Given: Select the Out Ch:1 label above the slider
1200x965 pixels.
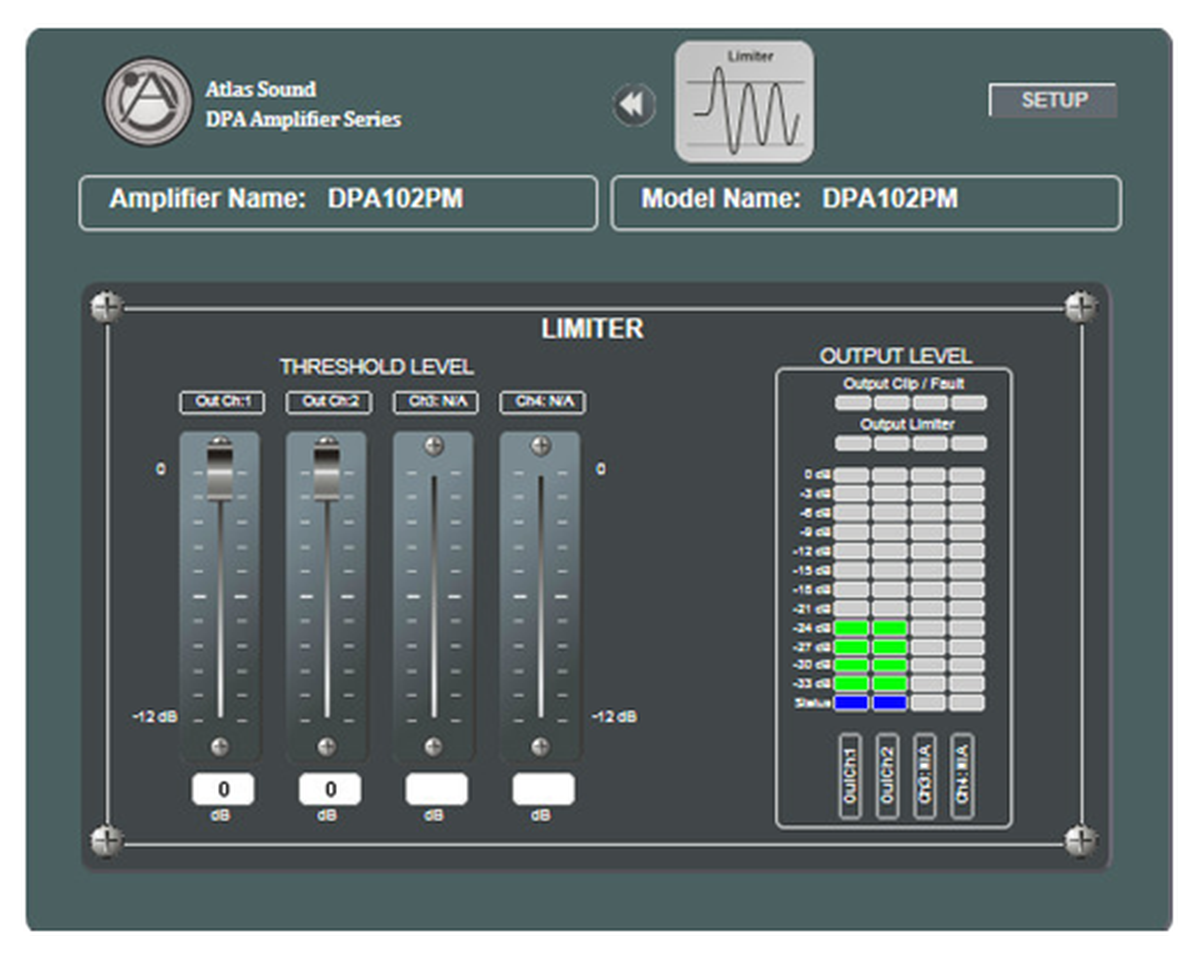Looking at the screenshot, I should (220, 403).
